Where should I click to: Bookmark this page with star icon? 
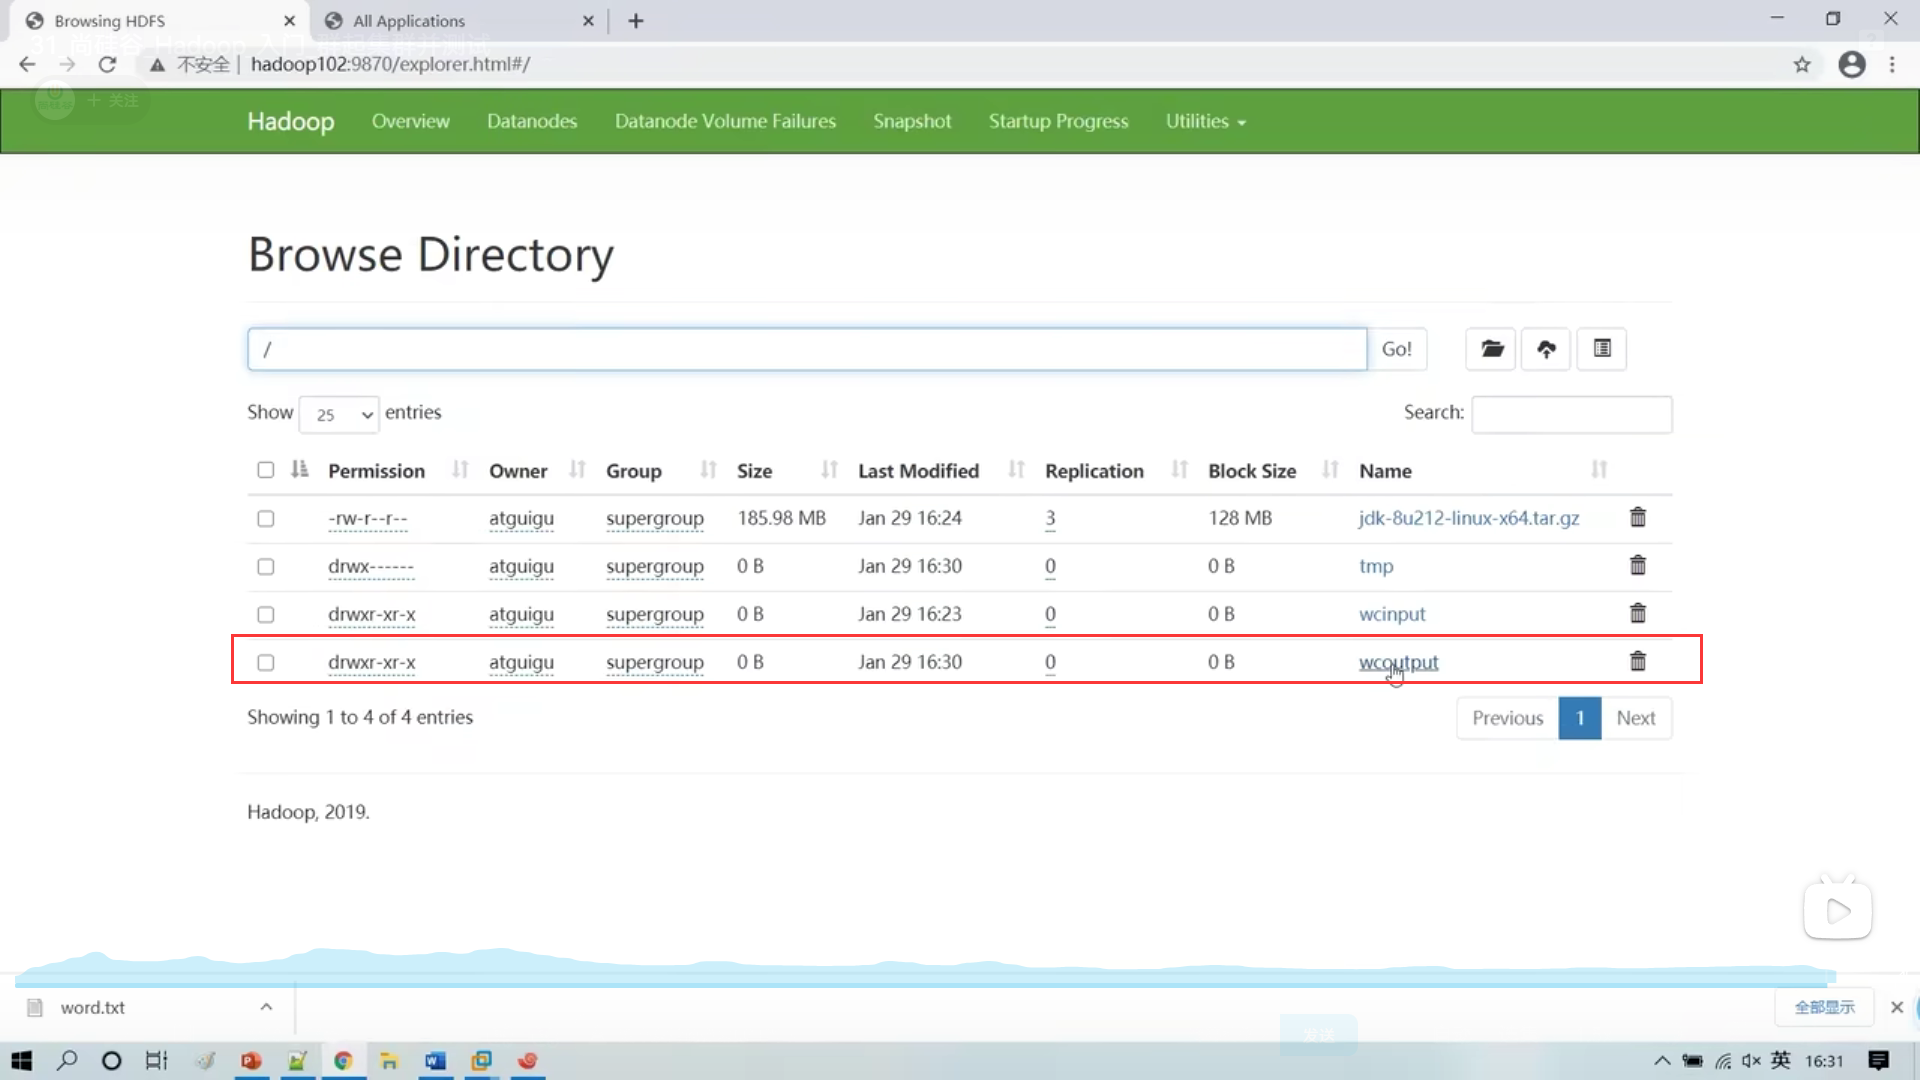[1802, 65]
